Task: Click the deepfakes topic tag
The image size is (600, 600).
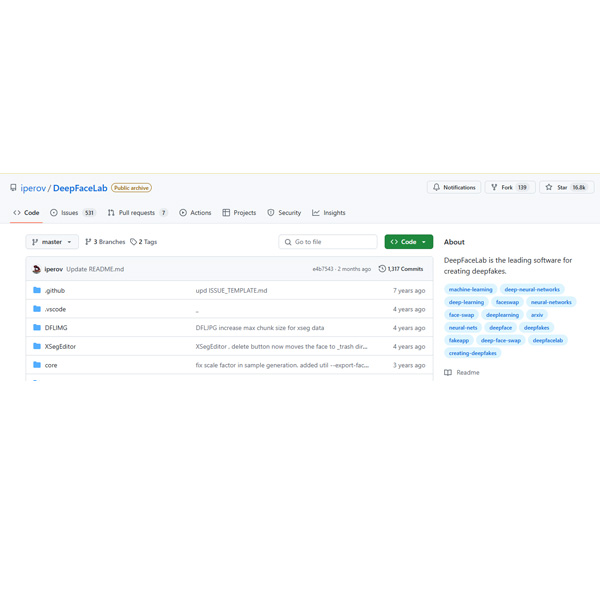Action: coord(536,327)
